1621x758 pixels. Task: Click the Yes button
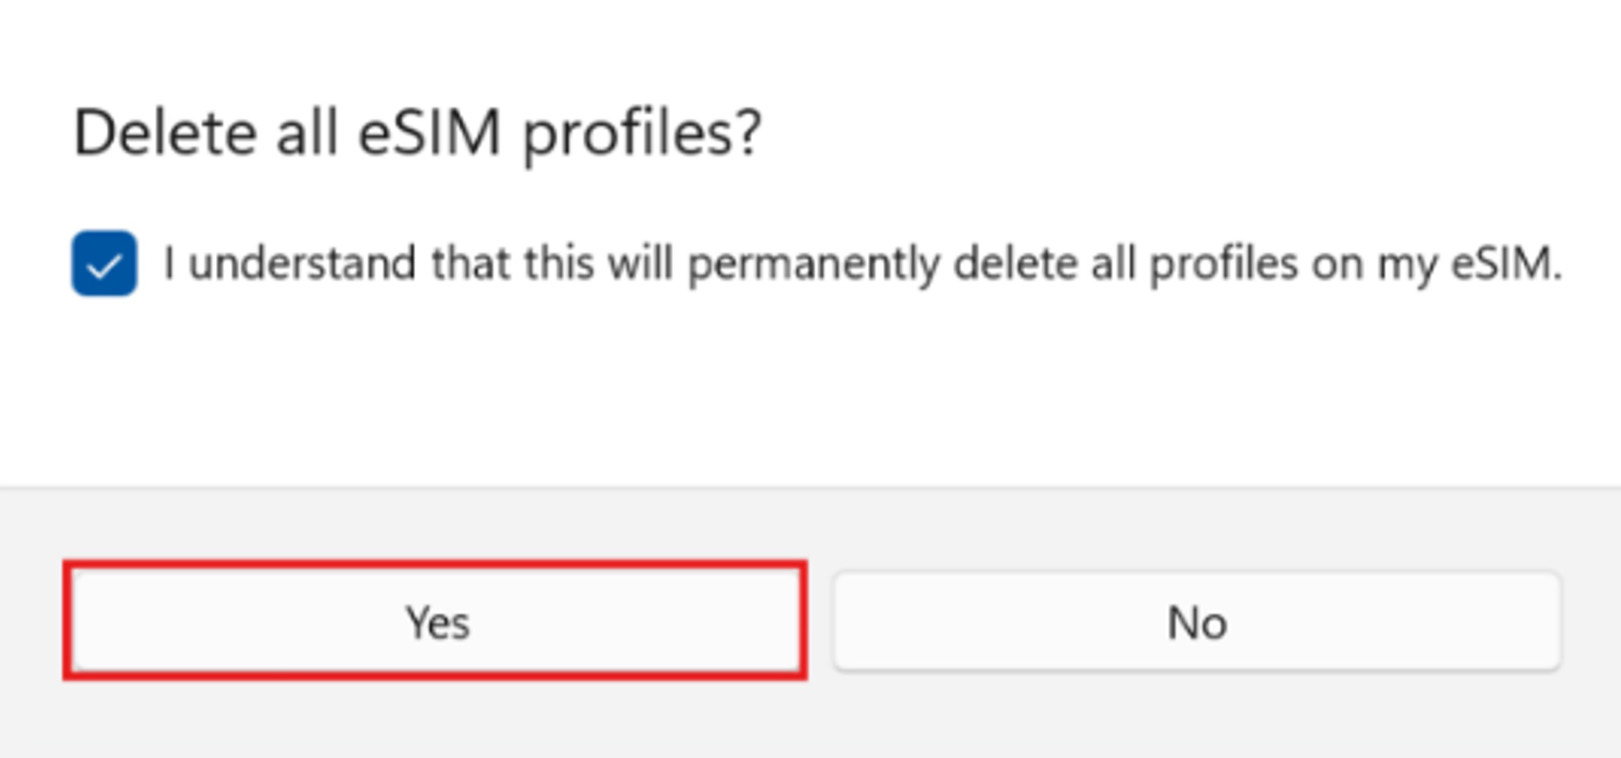pyautogui.click(x=435, y=621)
